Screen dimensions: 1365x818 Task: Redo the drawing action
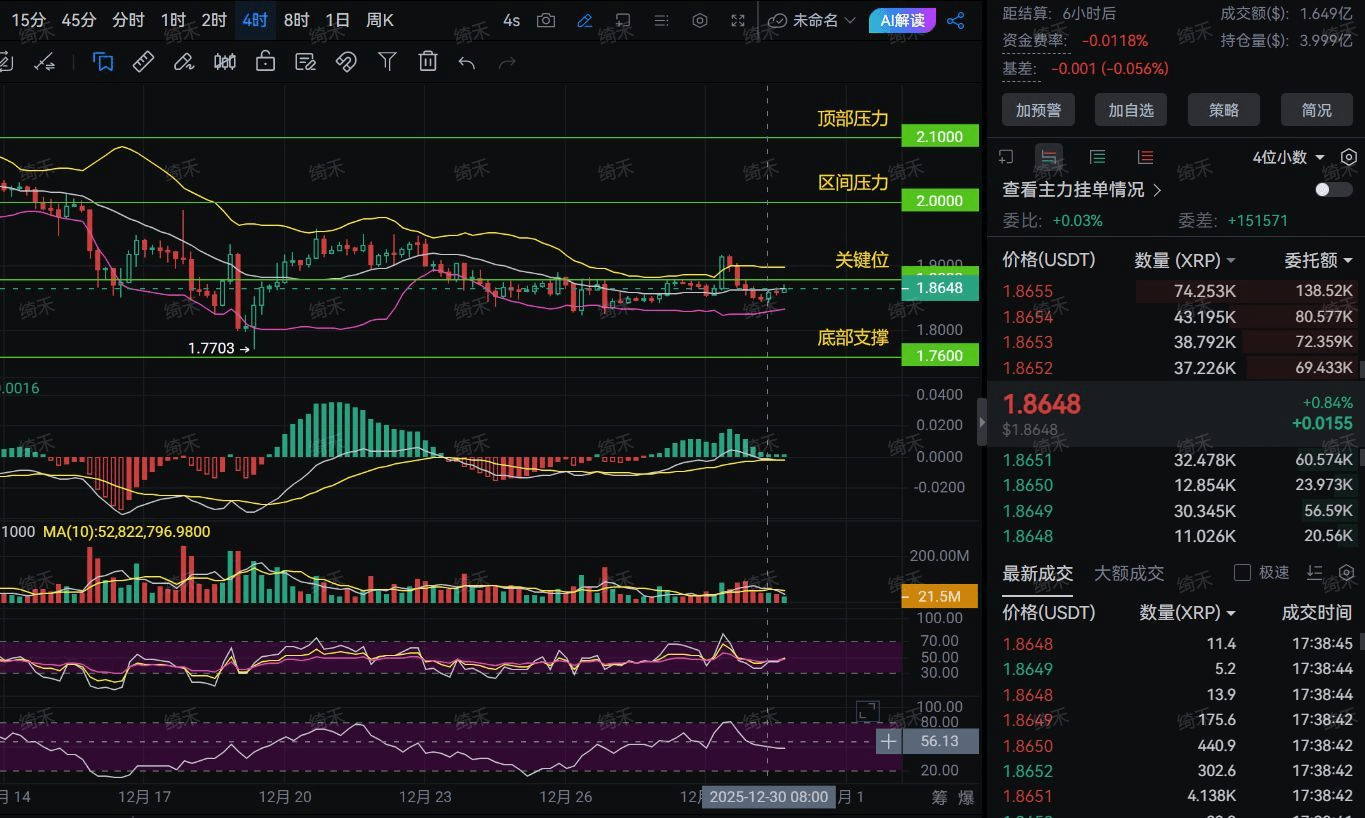(x=507, y=63)
